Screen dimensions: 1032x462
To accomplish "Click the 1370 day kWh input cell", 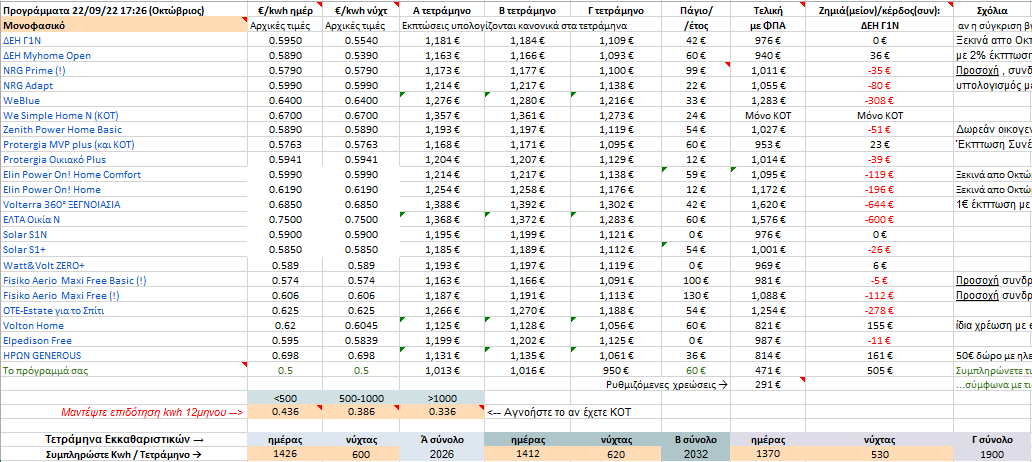I will click(768, 454).
